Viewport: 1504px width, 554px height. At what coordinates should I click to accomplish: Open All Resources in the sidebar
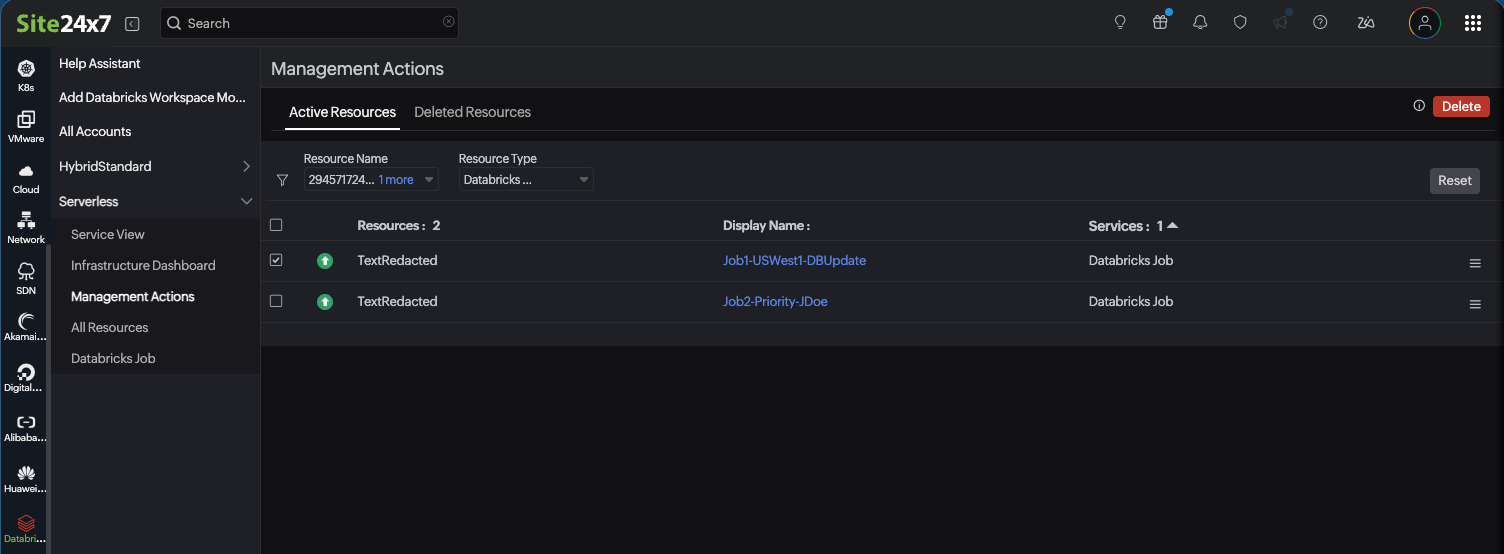pos(109,327)
